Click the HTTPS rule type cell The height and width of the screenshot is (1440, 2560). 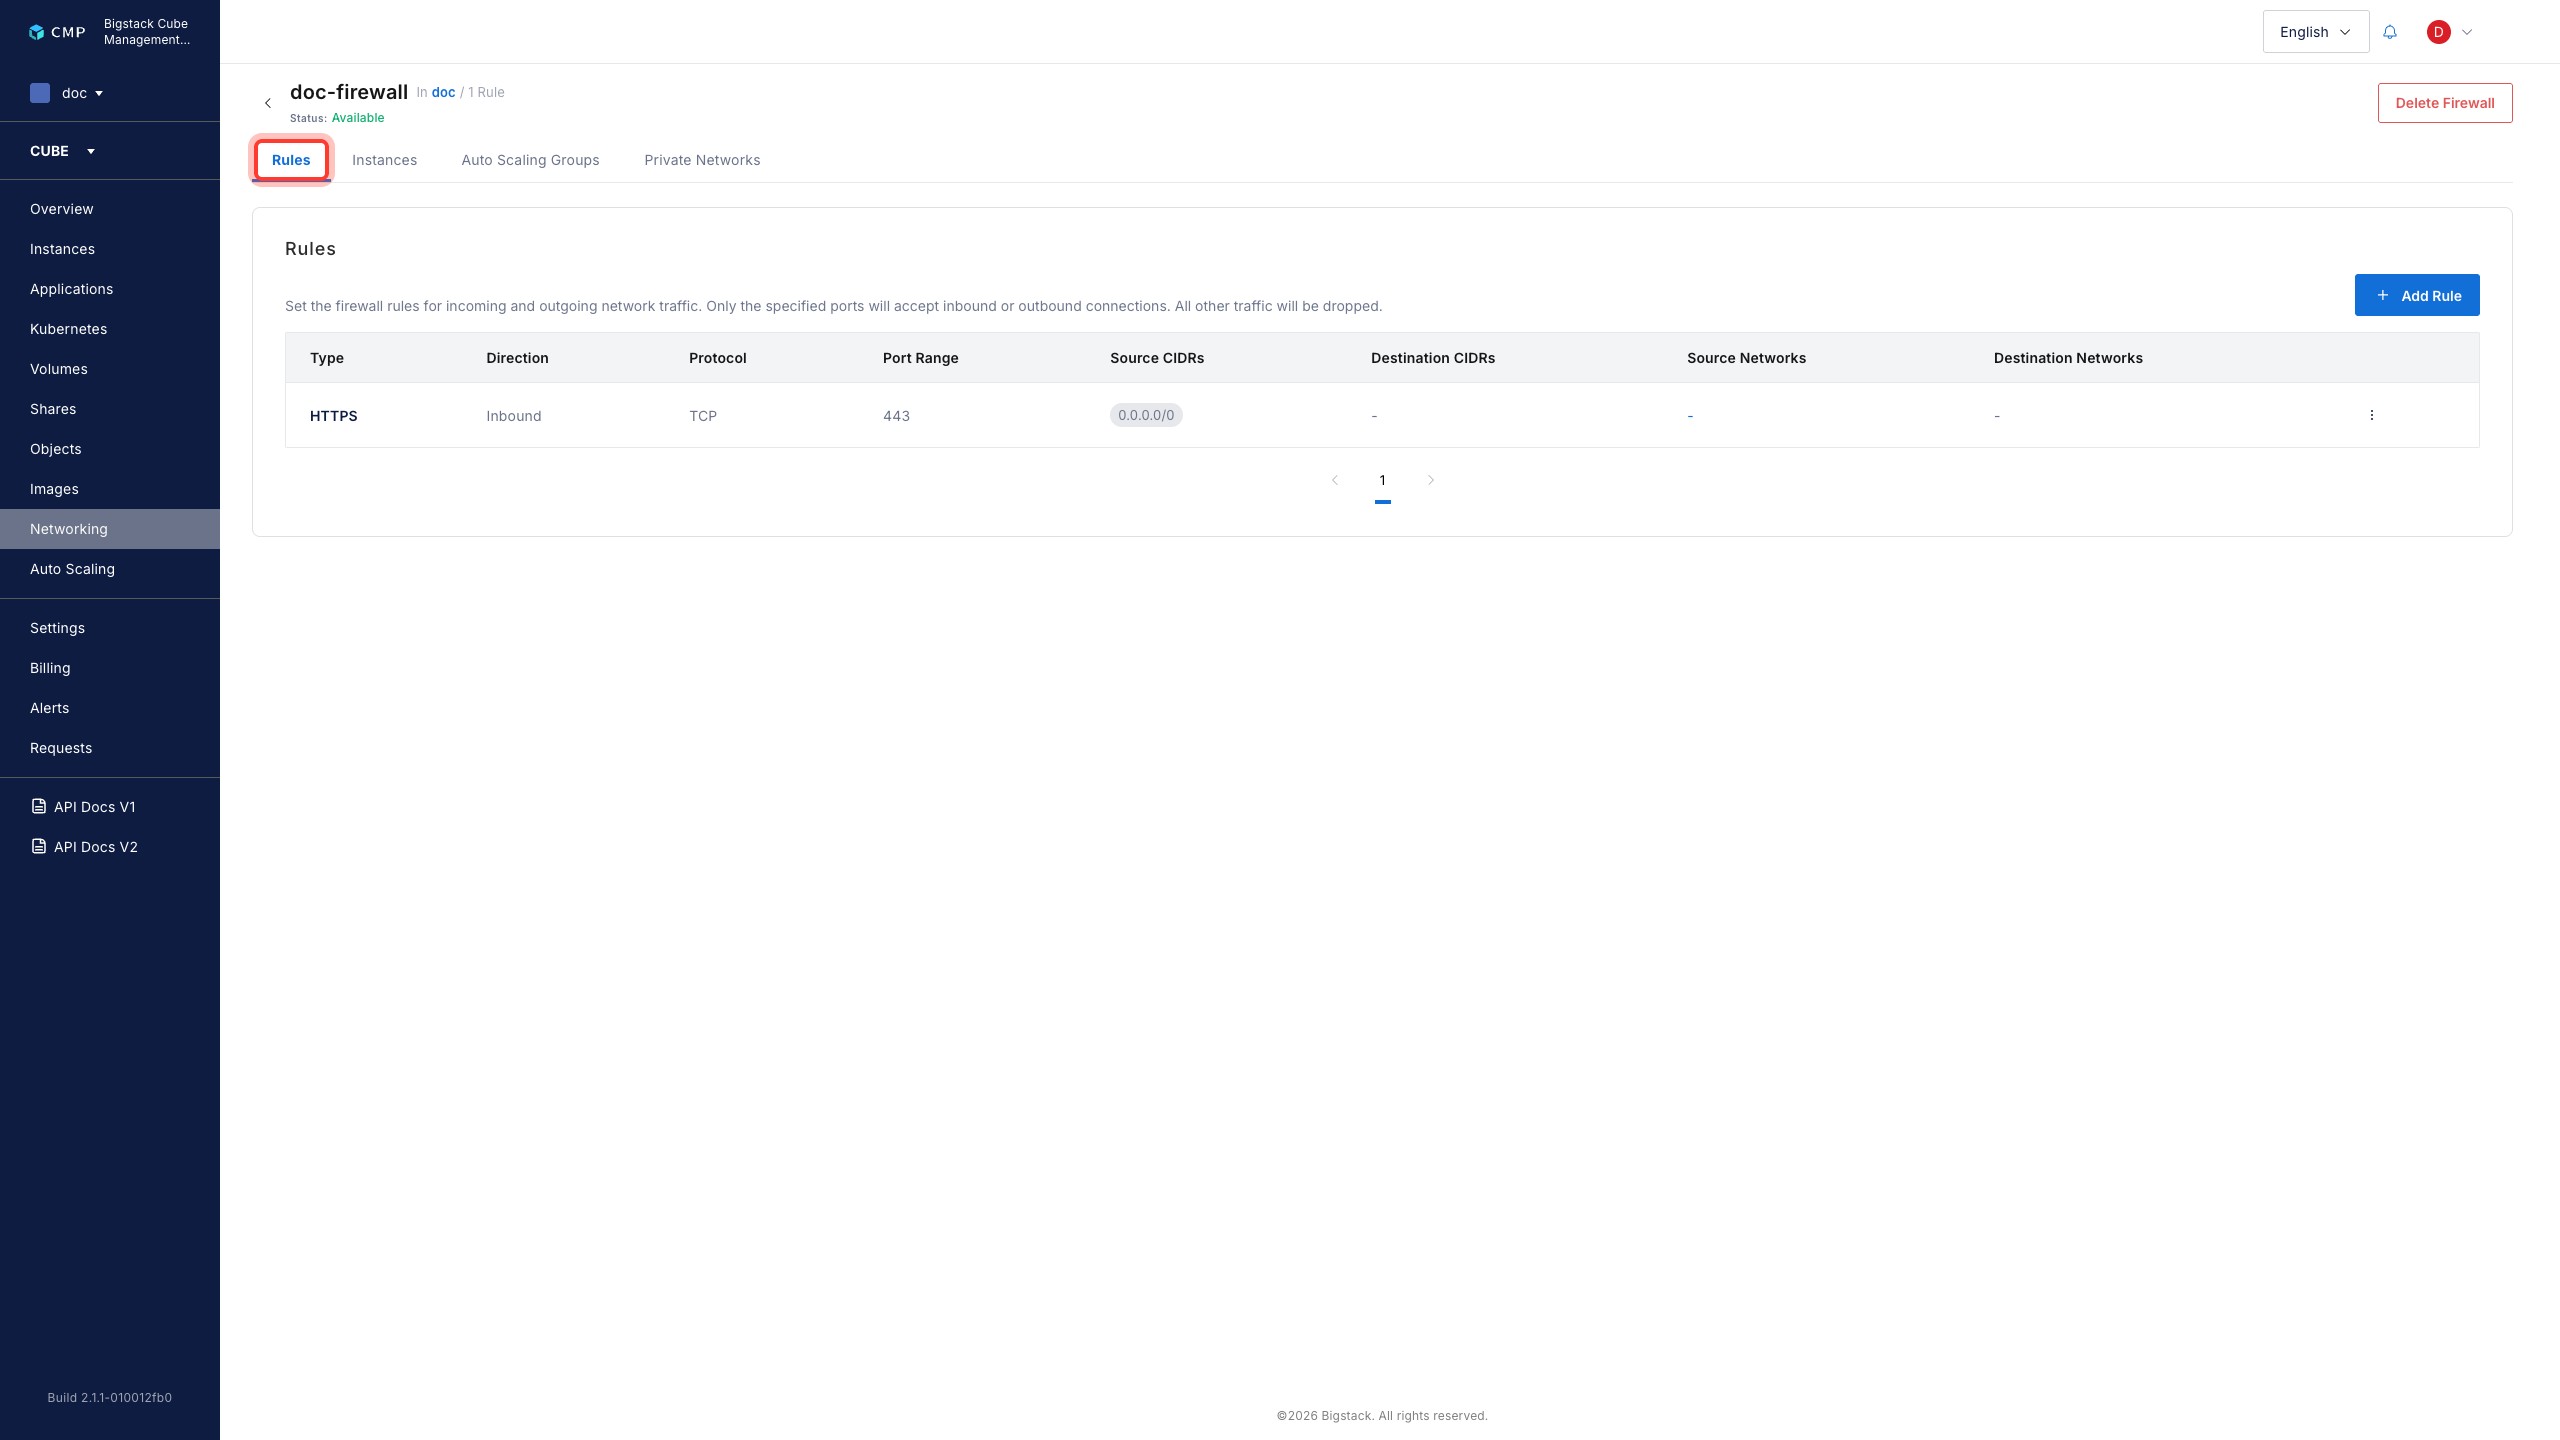tap(334, 416)
